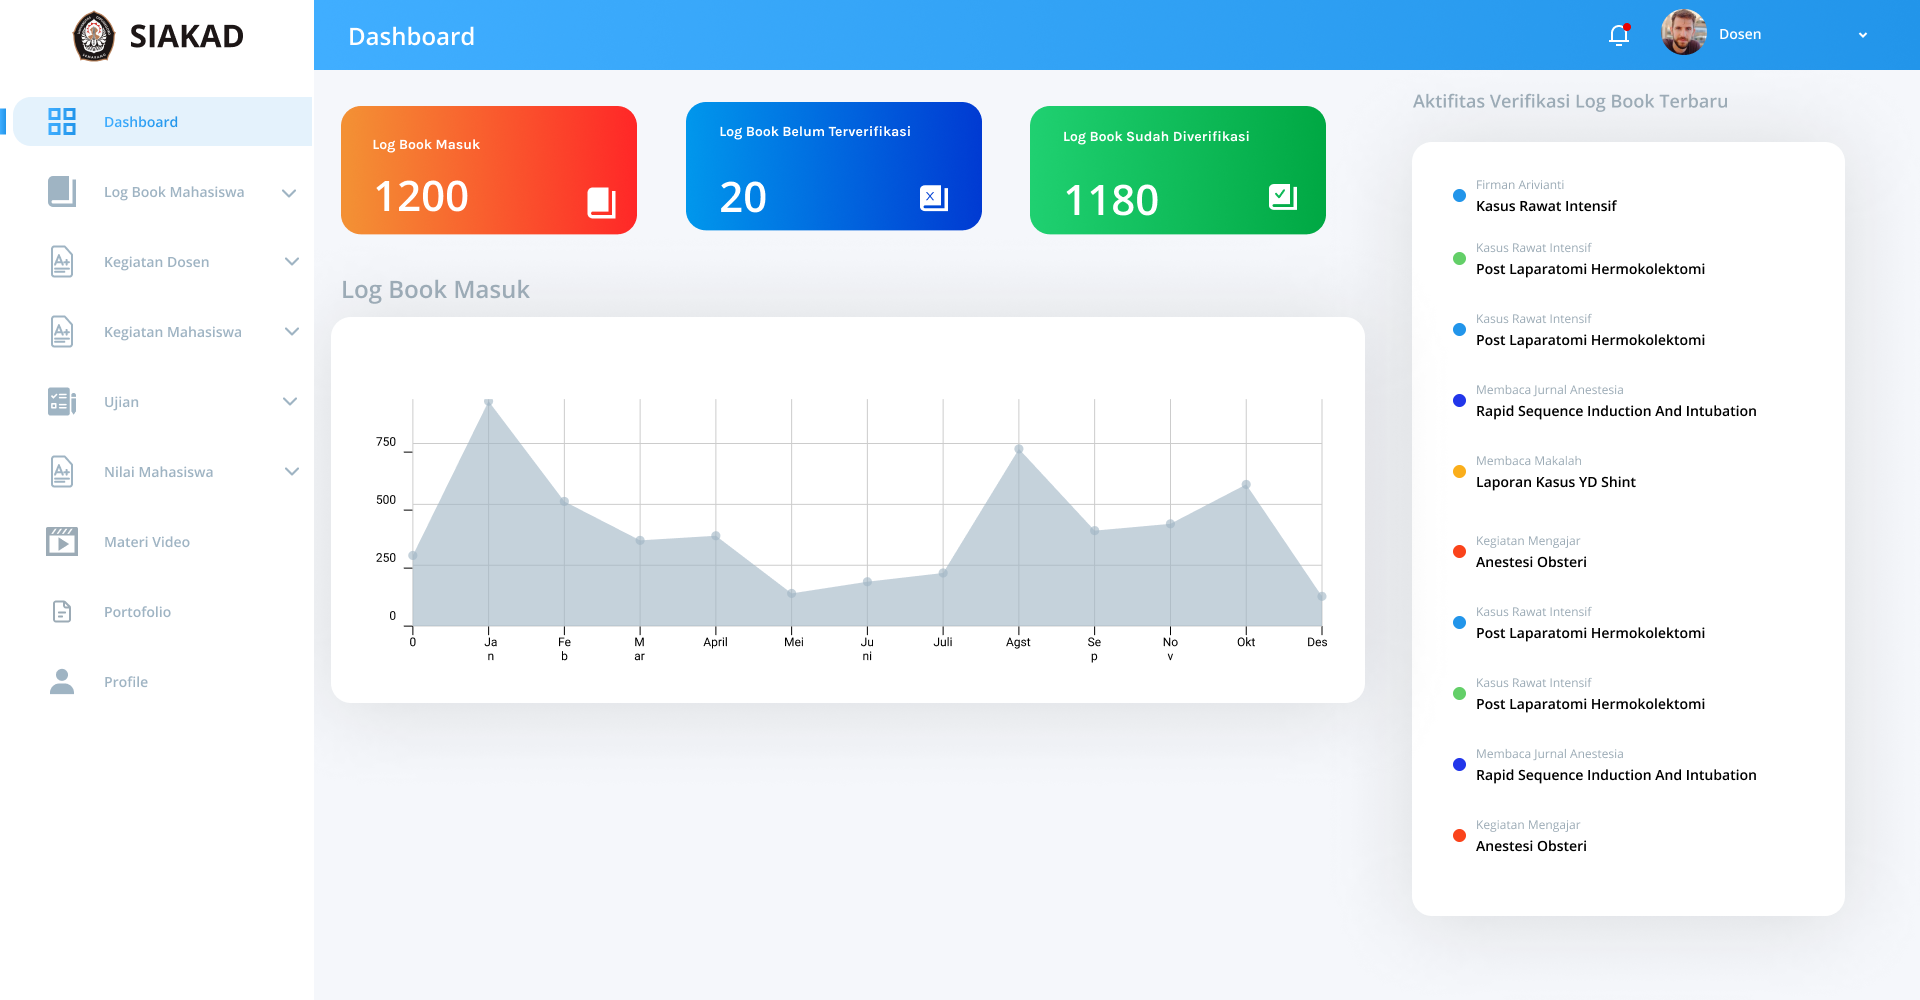Viewport: 1920px width, 1000px height.
Task: Click the SIAKAD logo emblem
Action: 94,36
